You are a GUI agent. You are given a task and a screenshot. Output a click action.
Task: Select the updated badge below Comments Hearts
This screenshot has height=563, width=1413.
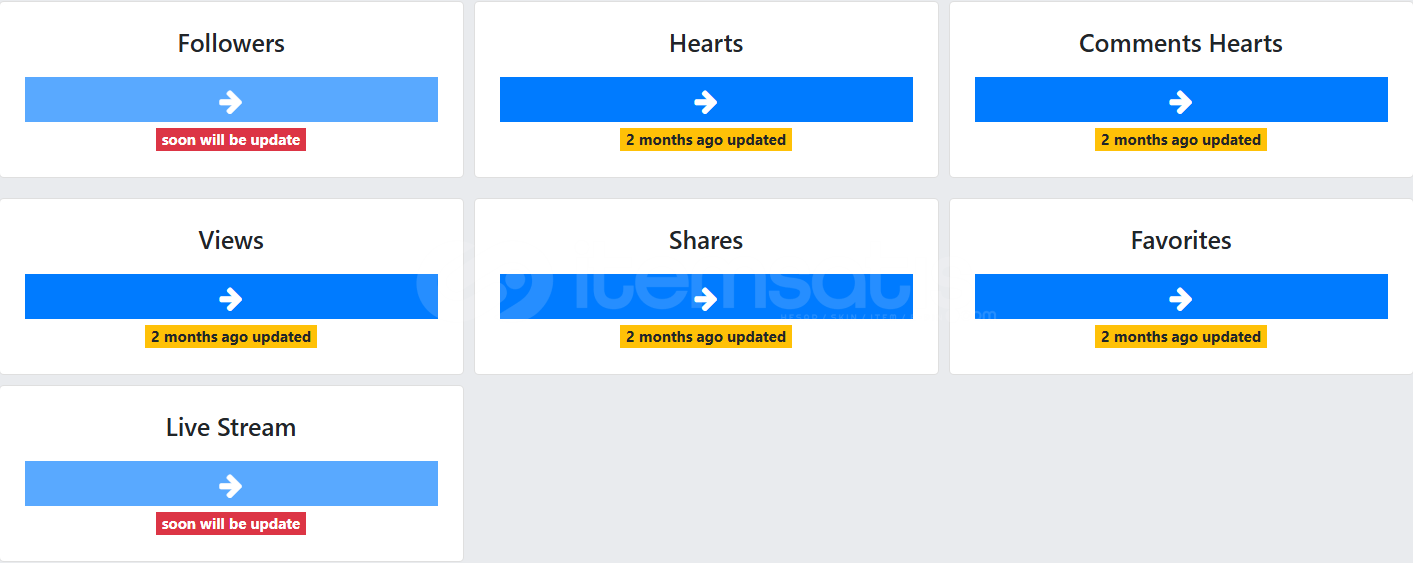click(1181, 140)
